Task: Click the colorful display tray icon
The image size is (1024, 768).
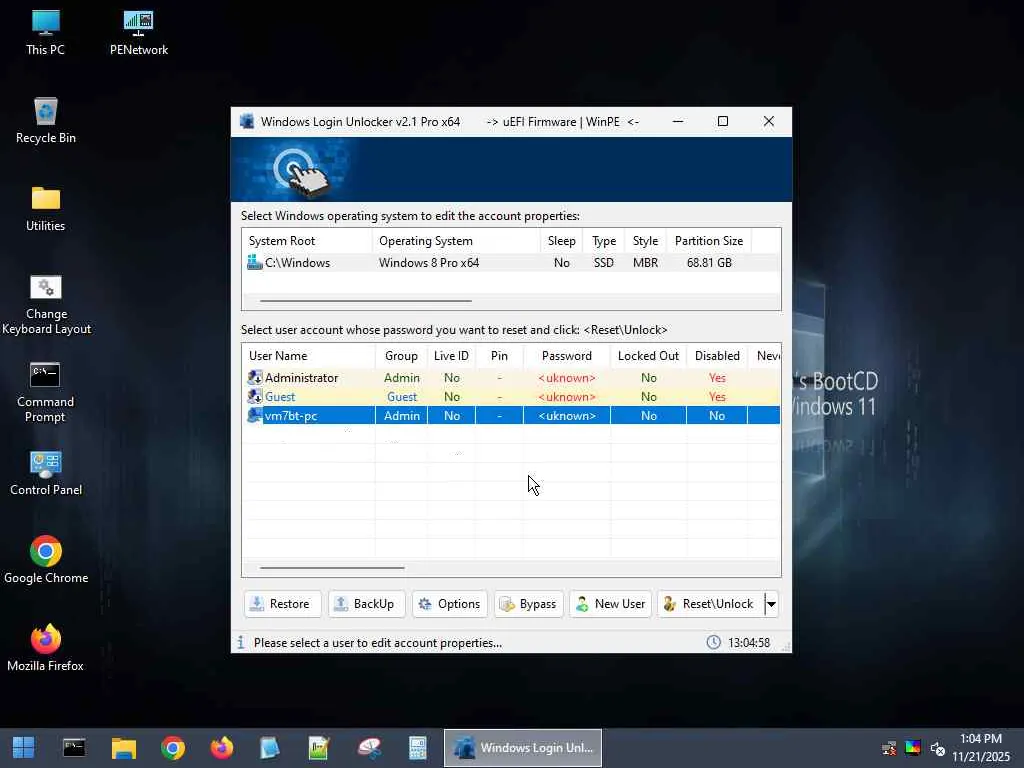Action: click(913, 748)
